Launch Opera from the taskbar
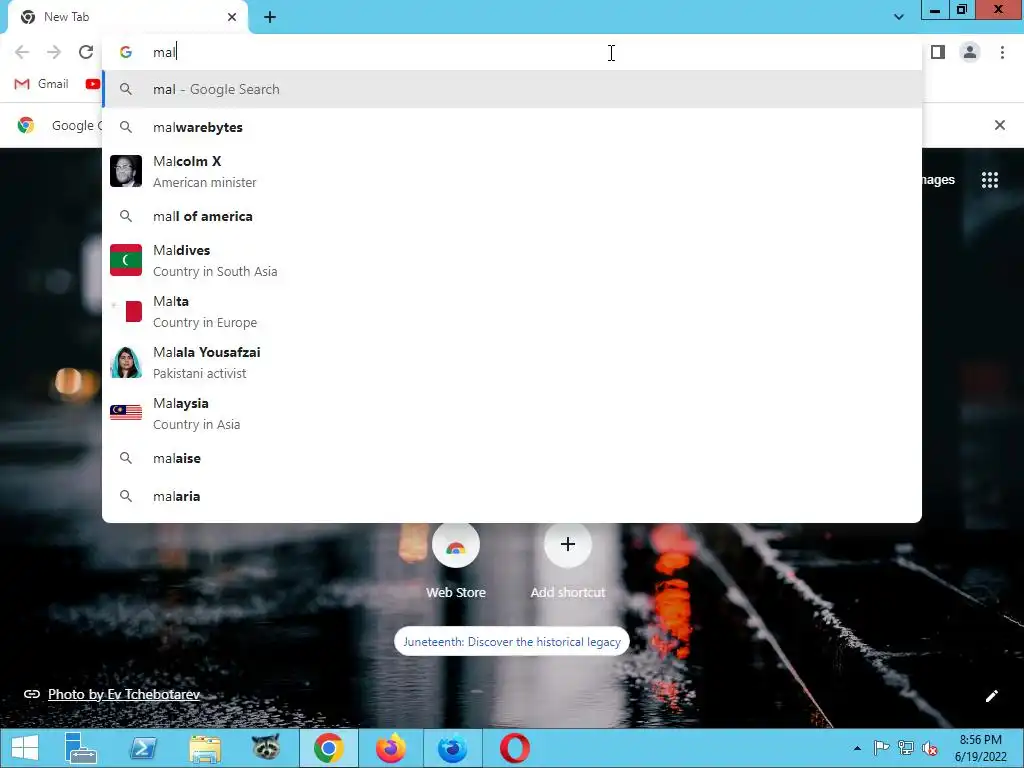The image size is (1024, 768). (x=515, y=748)
